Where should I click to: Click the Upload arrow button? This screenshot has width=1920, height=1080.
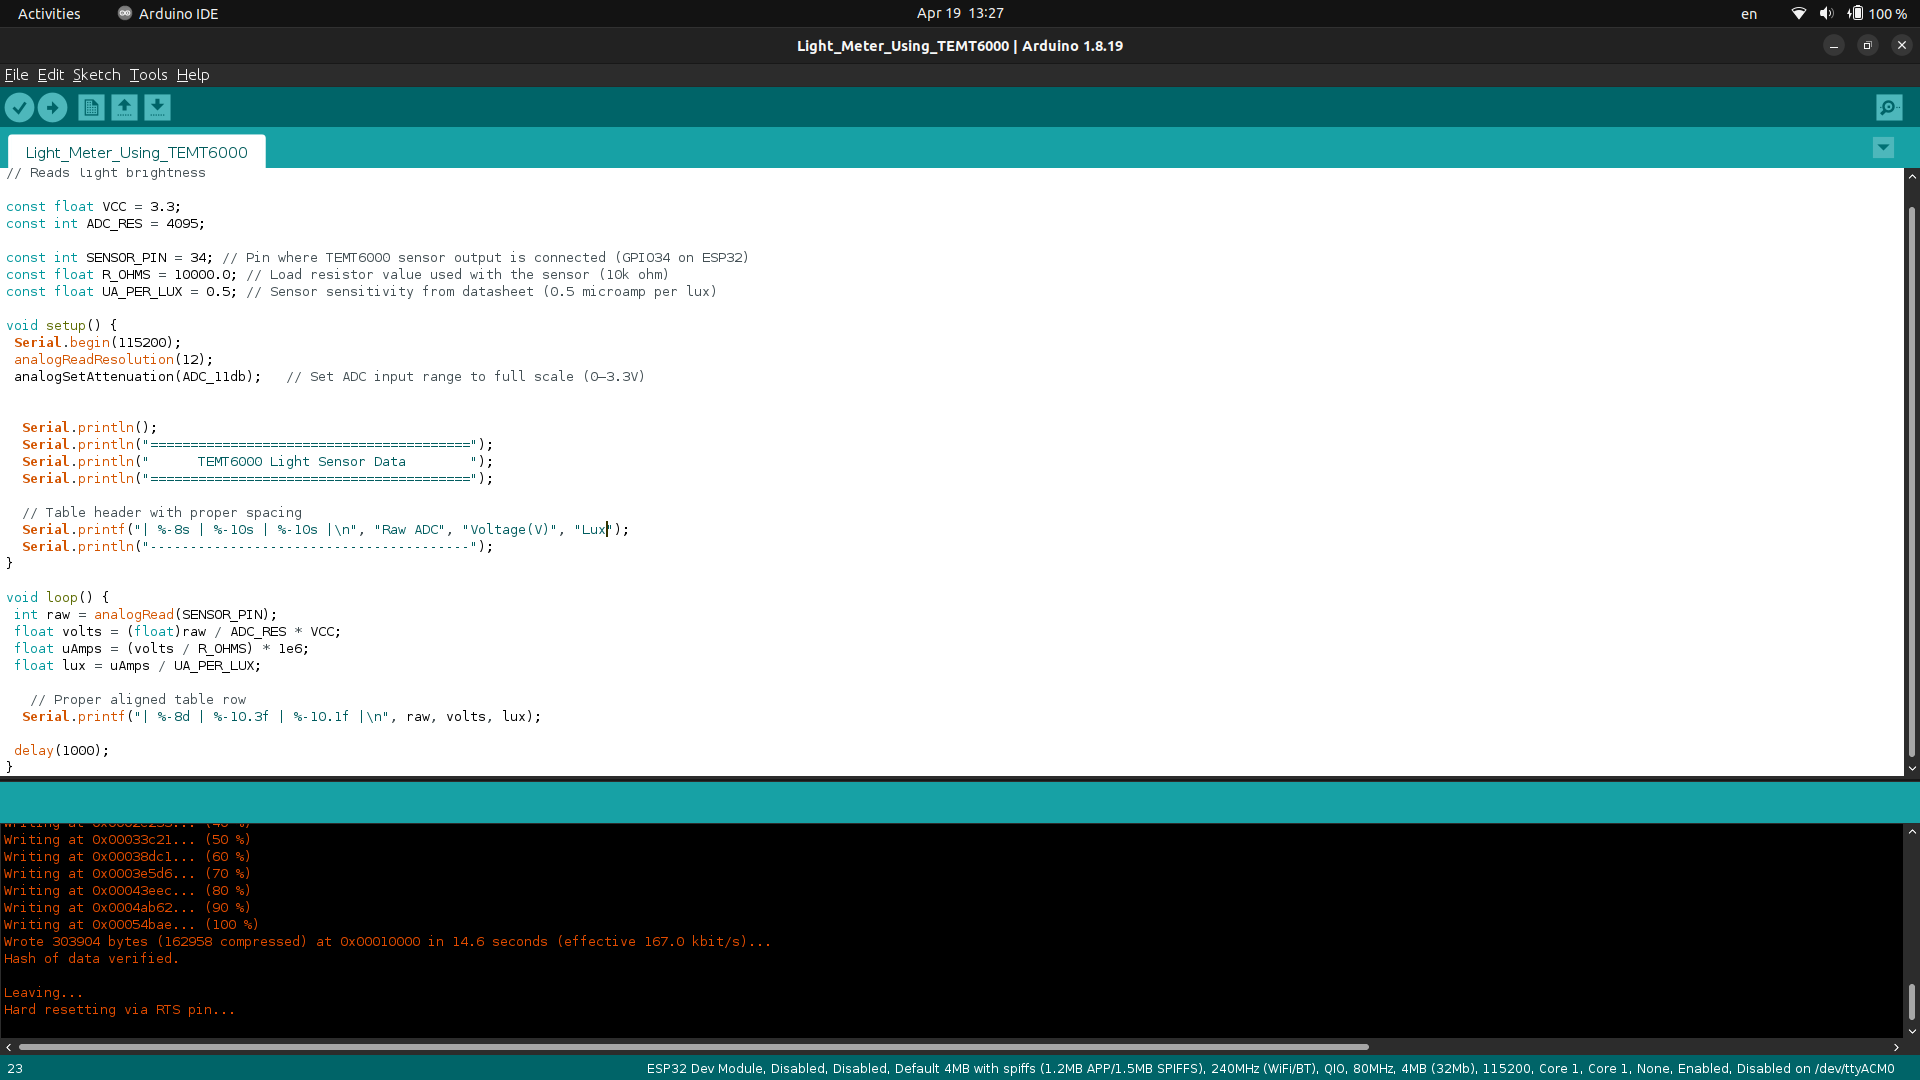click(53, 107)
